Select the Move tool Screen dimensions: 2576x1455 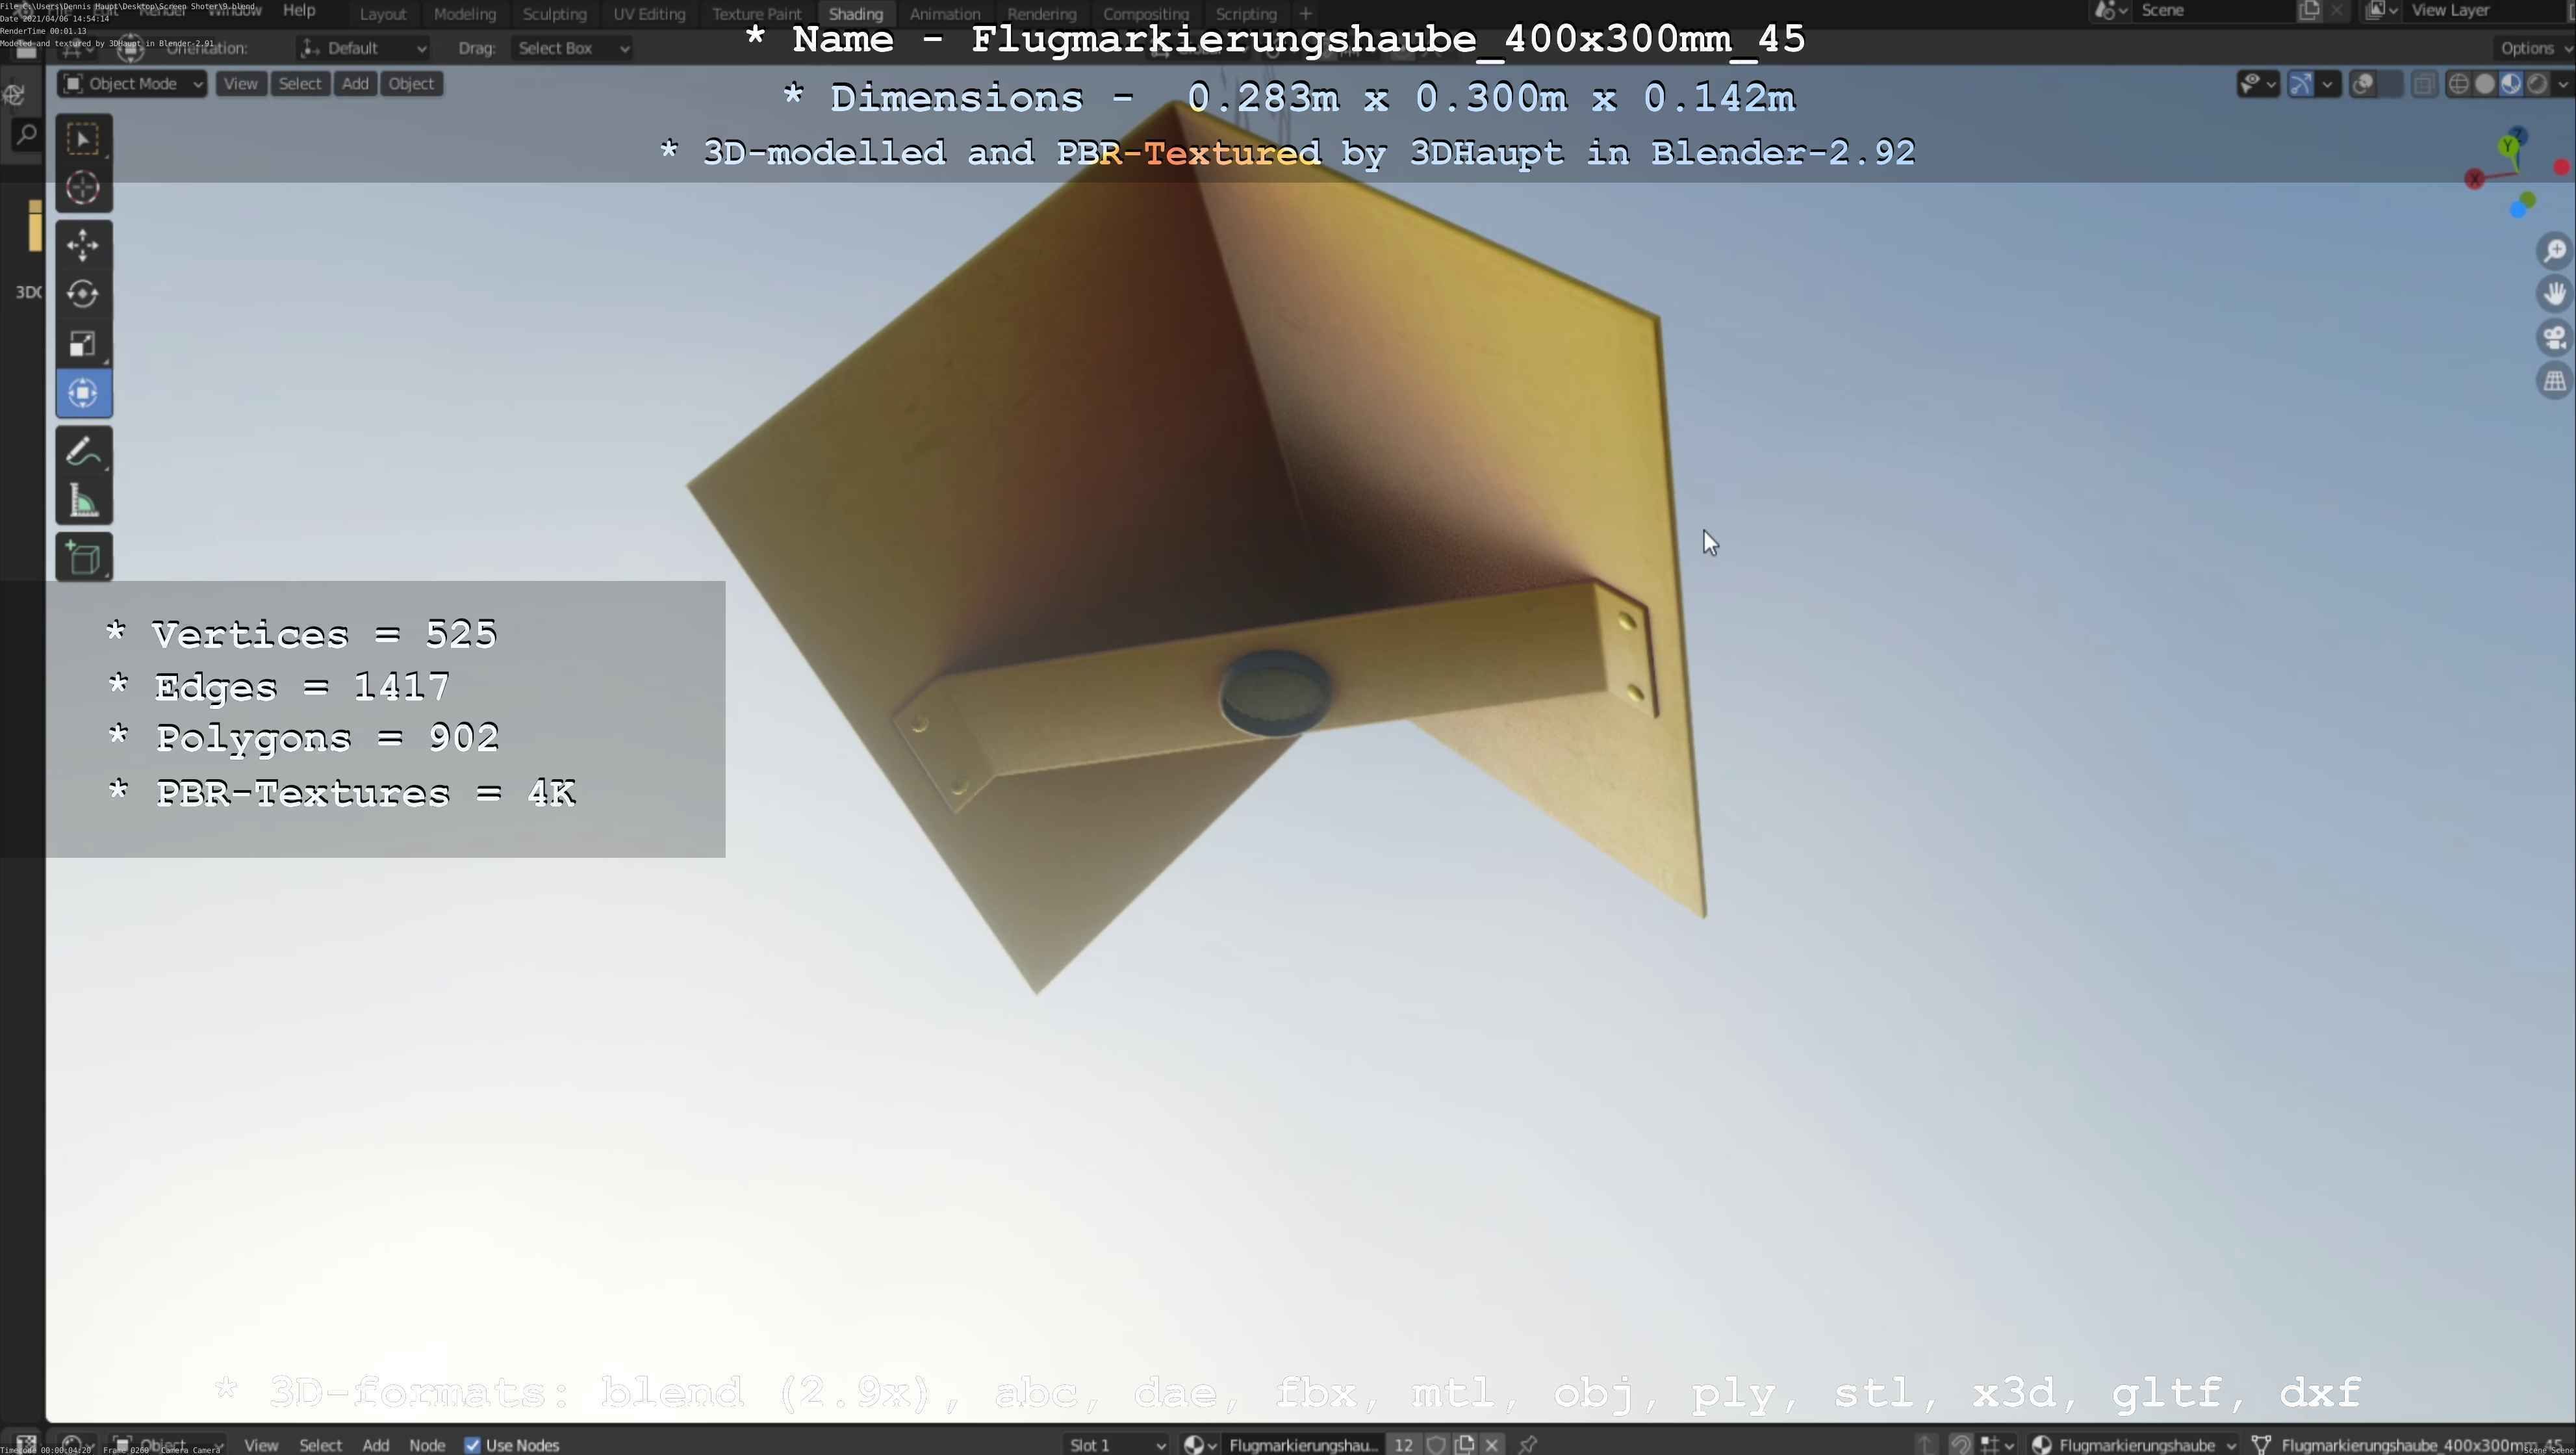tap(83, 245)
